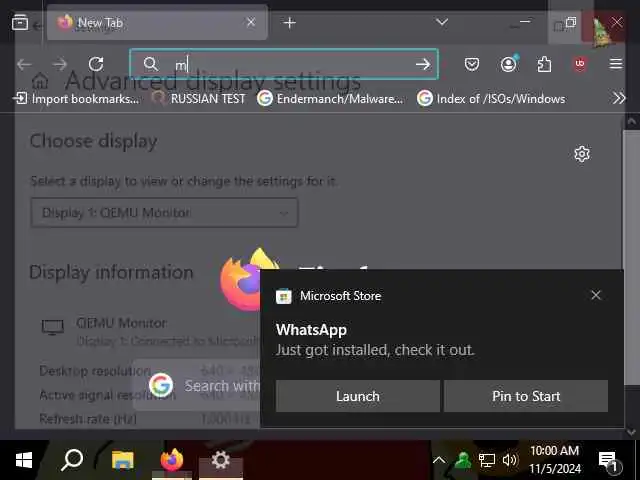
Task: Close the New Tab tab
Action: (251, 22)
